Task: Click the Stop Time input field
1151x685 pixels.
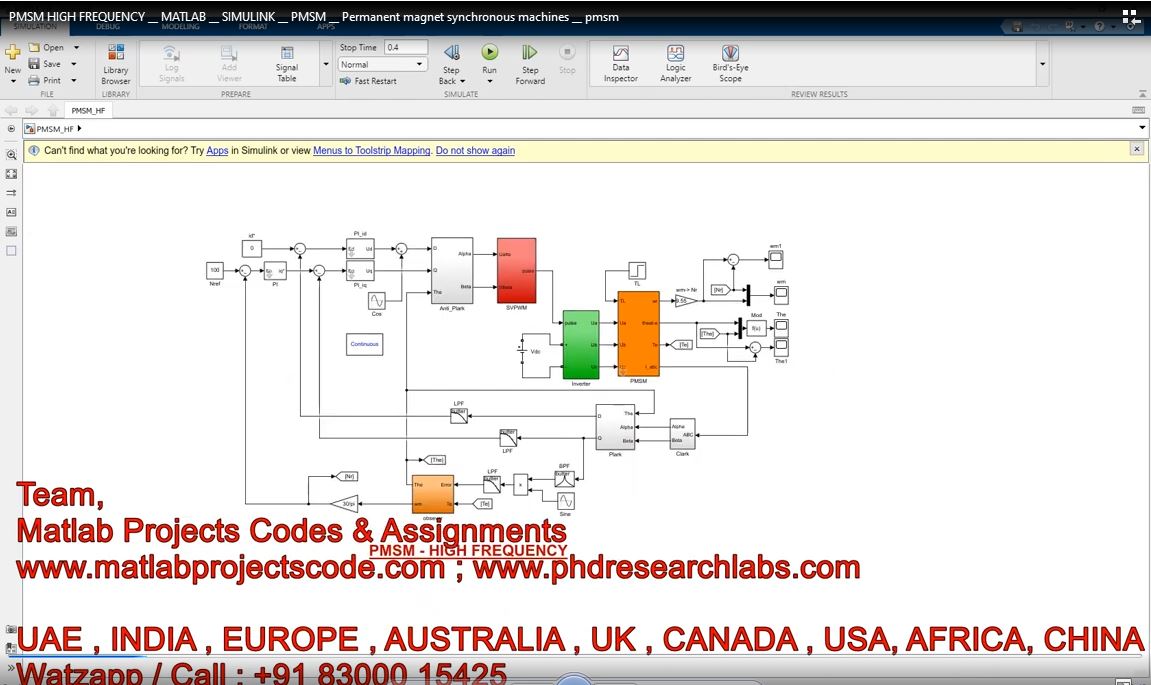Action: (x=405, y=47)
